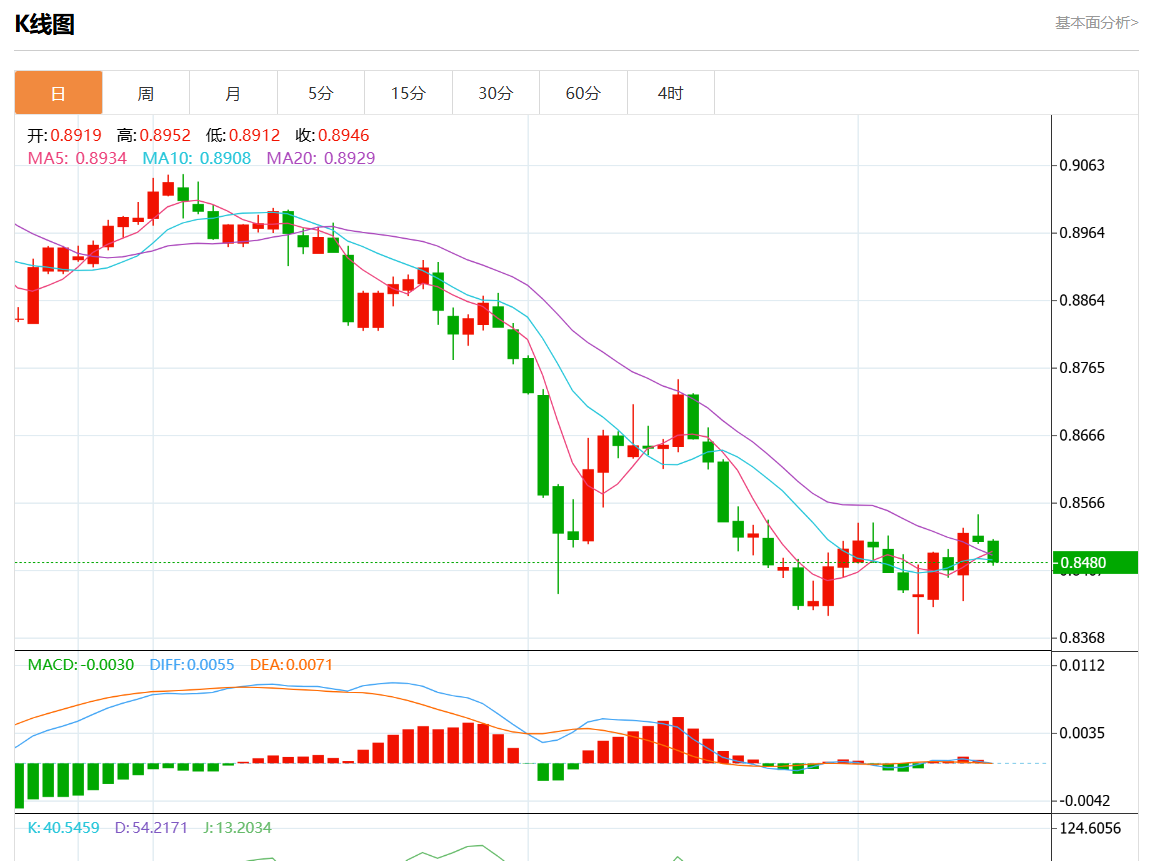Click the MA20: 0.8929 indicator label
The width and height of the screenshot is (1151, 861).
click(x=321, y=158)
